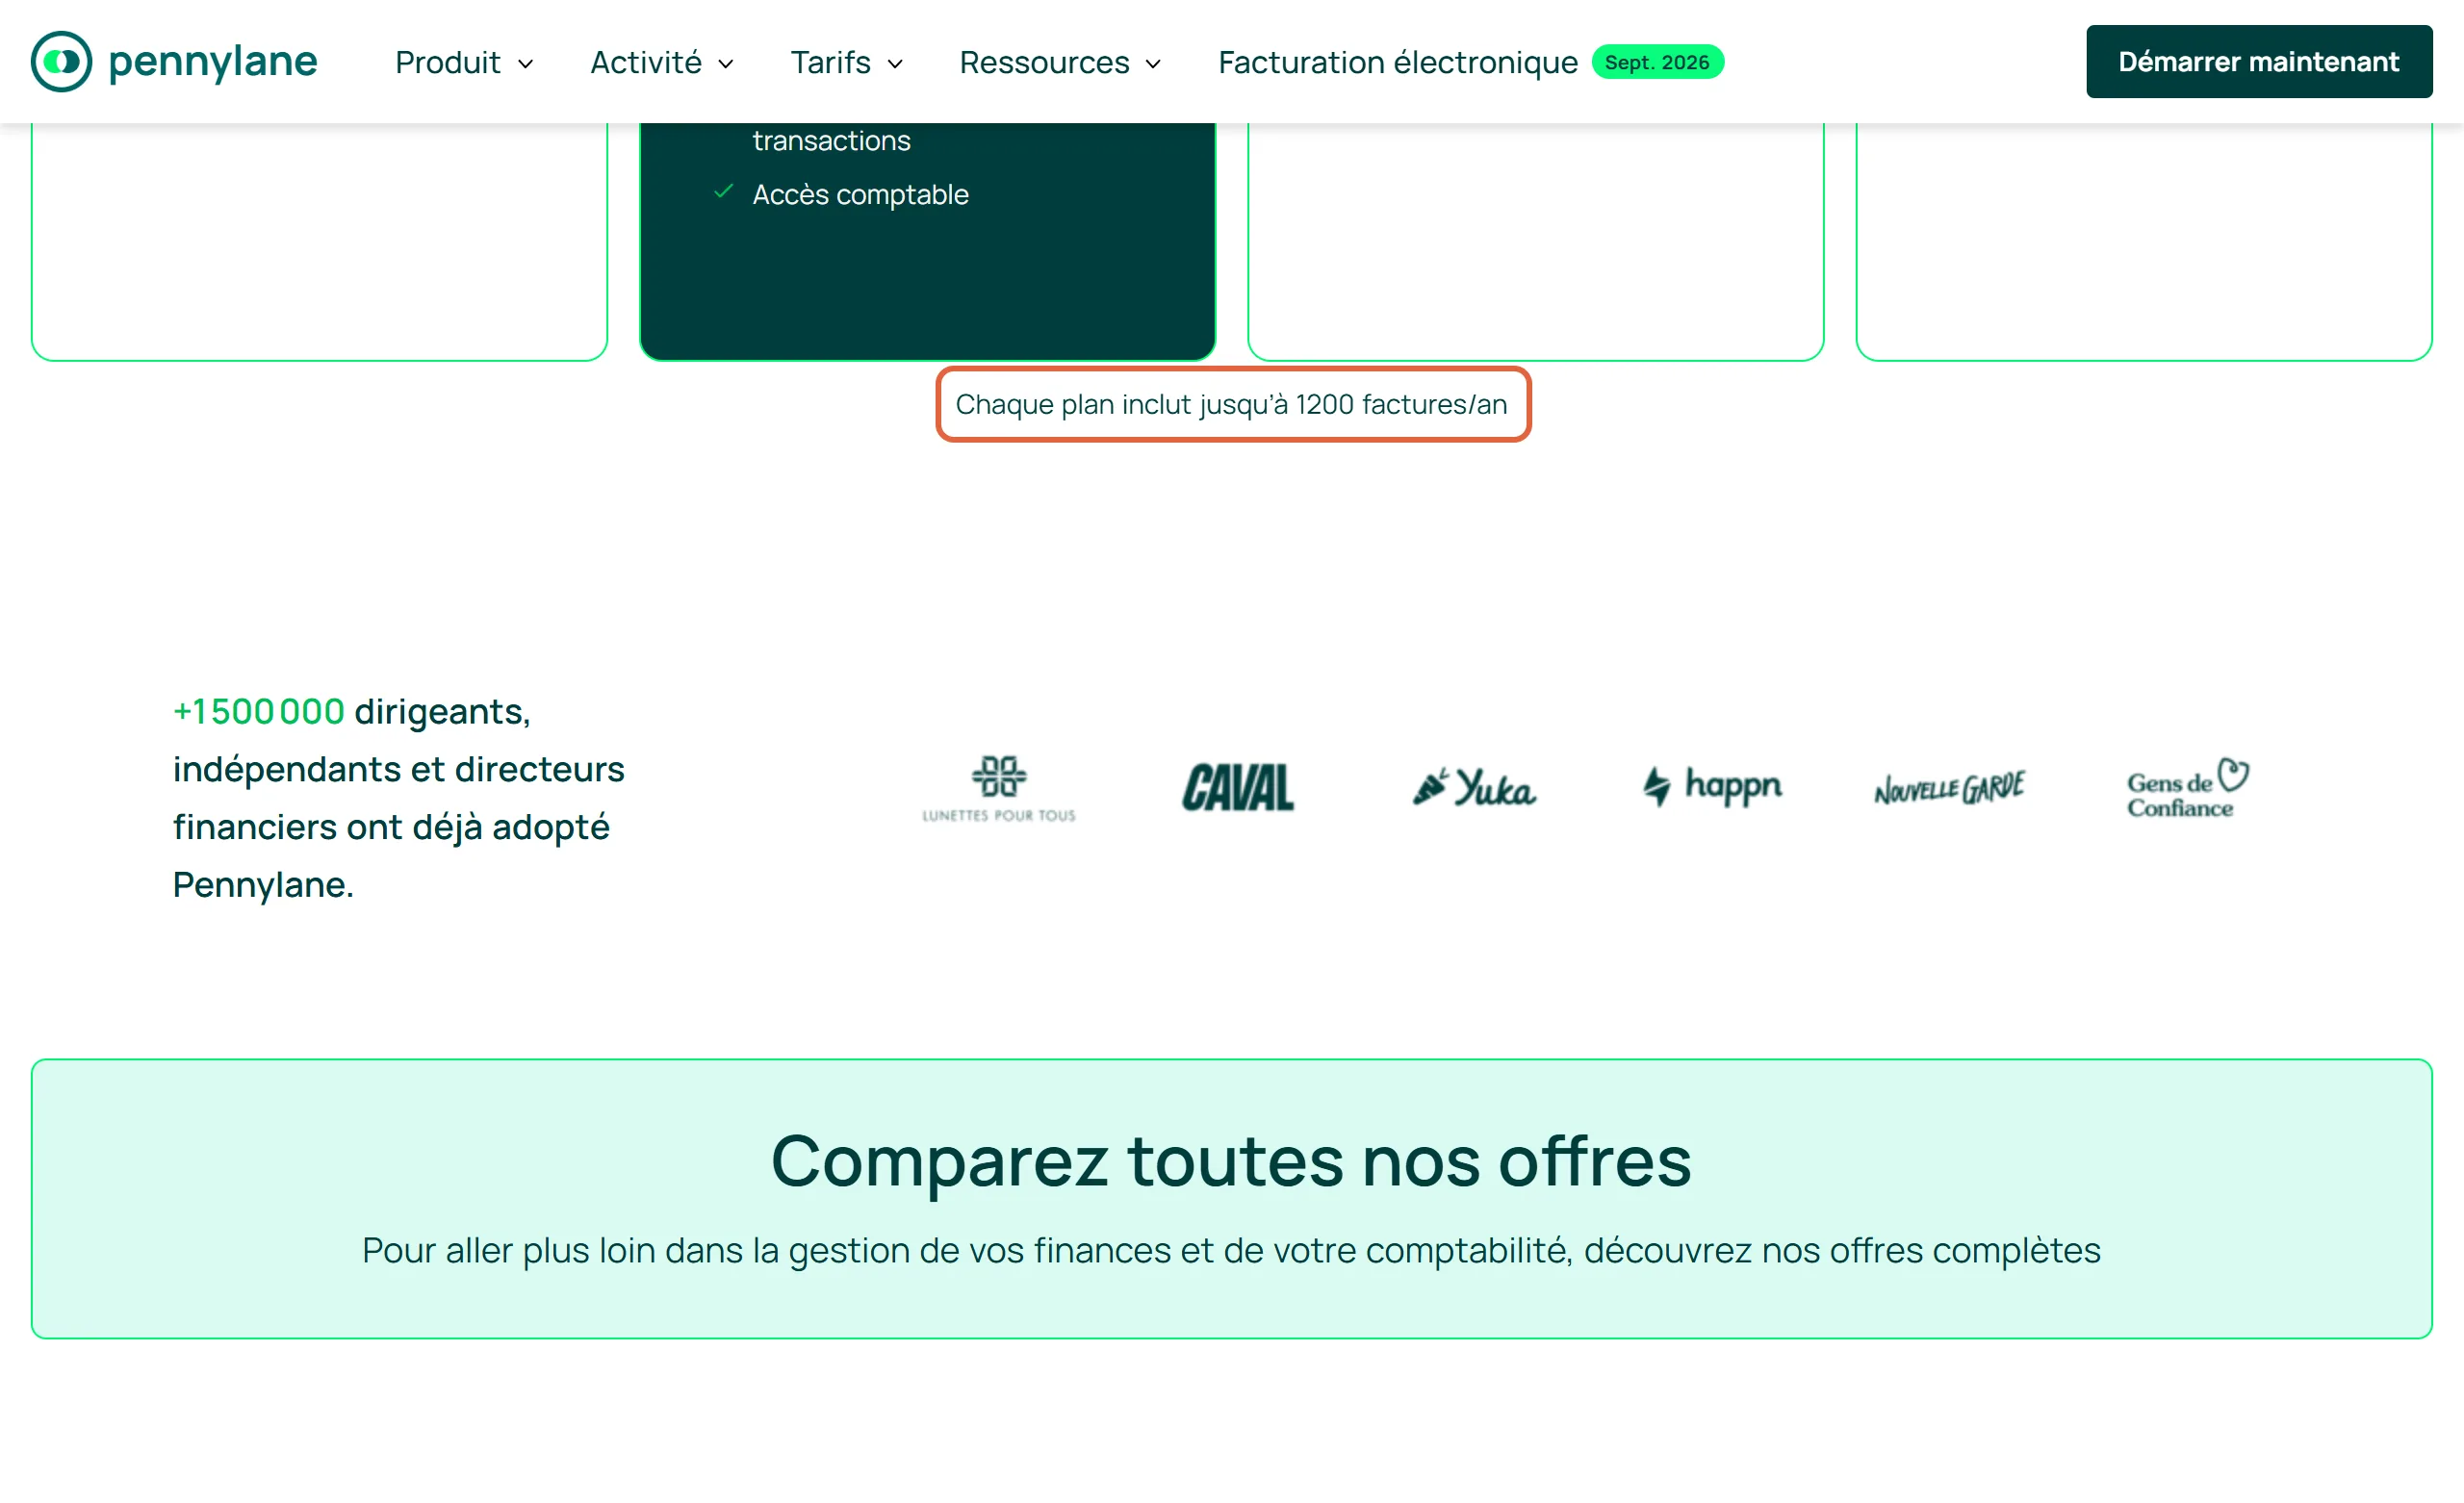This screenshot has width=2464, height=1503.
Task: Open the Tarifs menu
Action: coord(830,63)
